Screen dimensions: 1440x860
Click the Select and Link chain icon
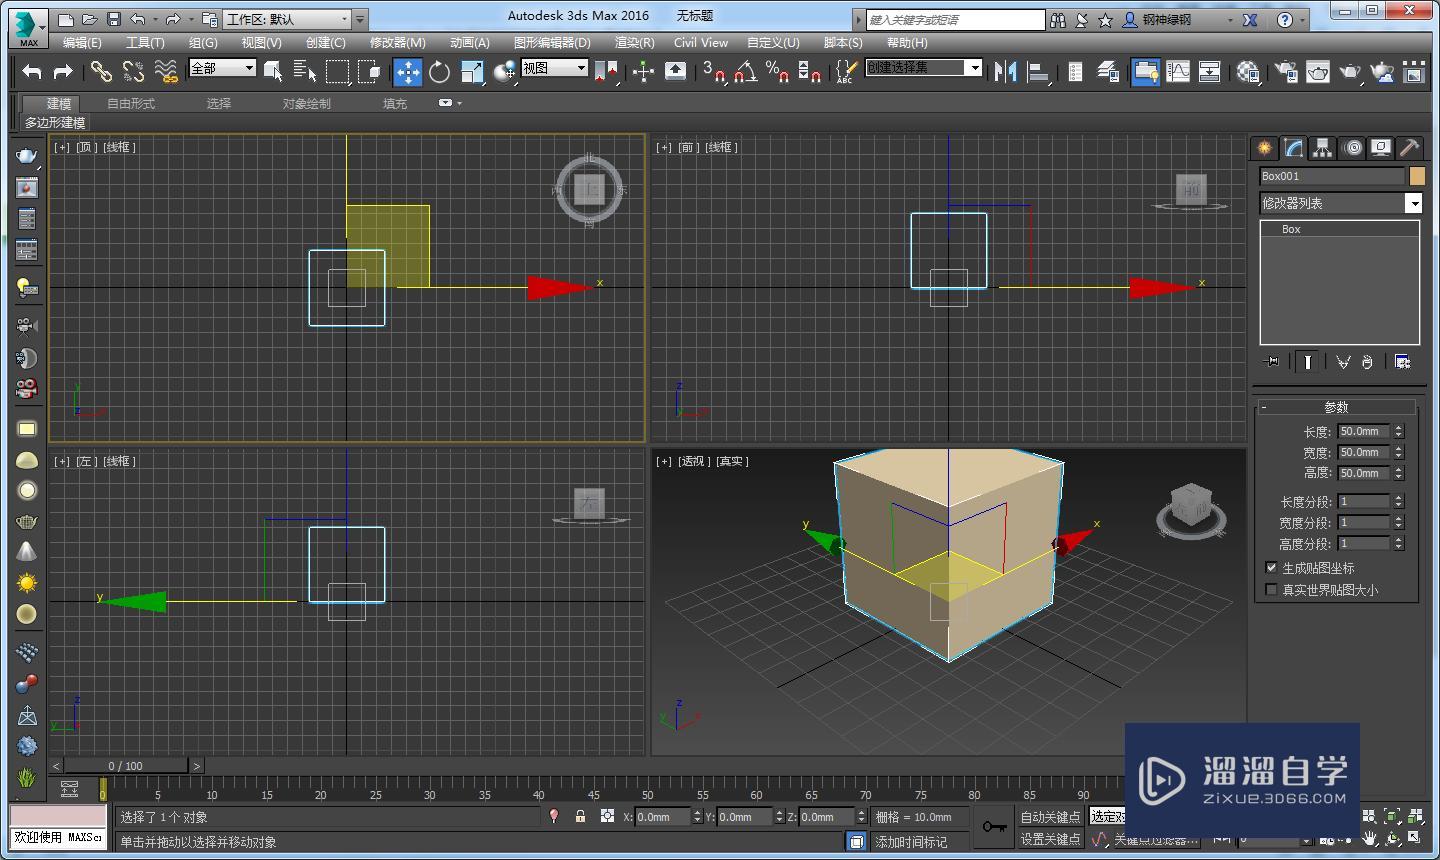pos(101,71)
